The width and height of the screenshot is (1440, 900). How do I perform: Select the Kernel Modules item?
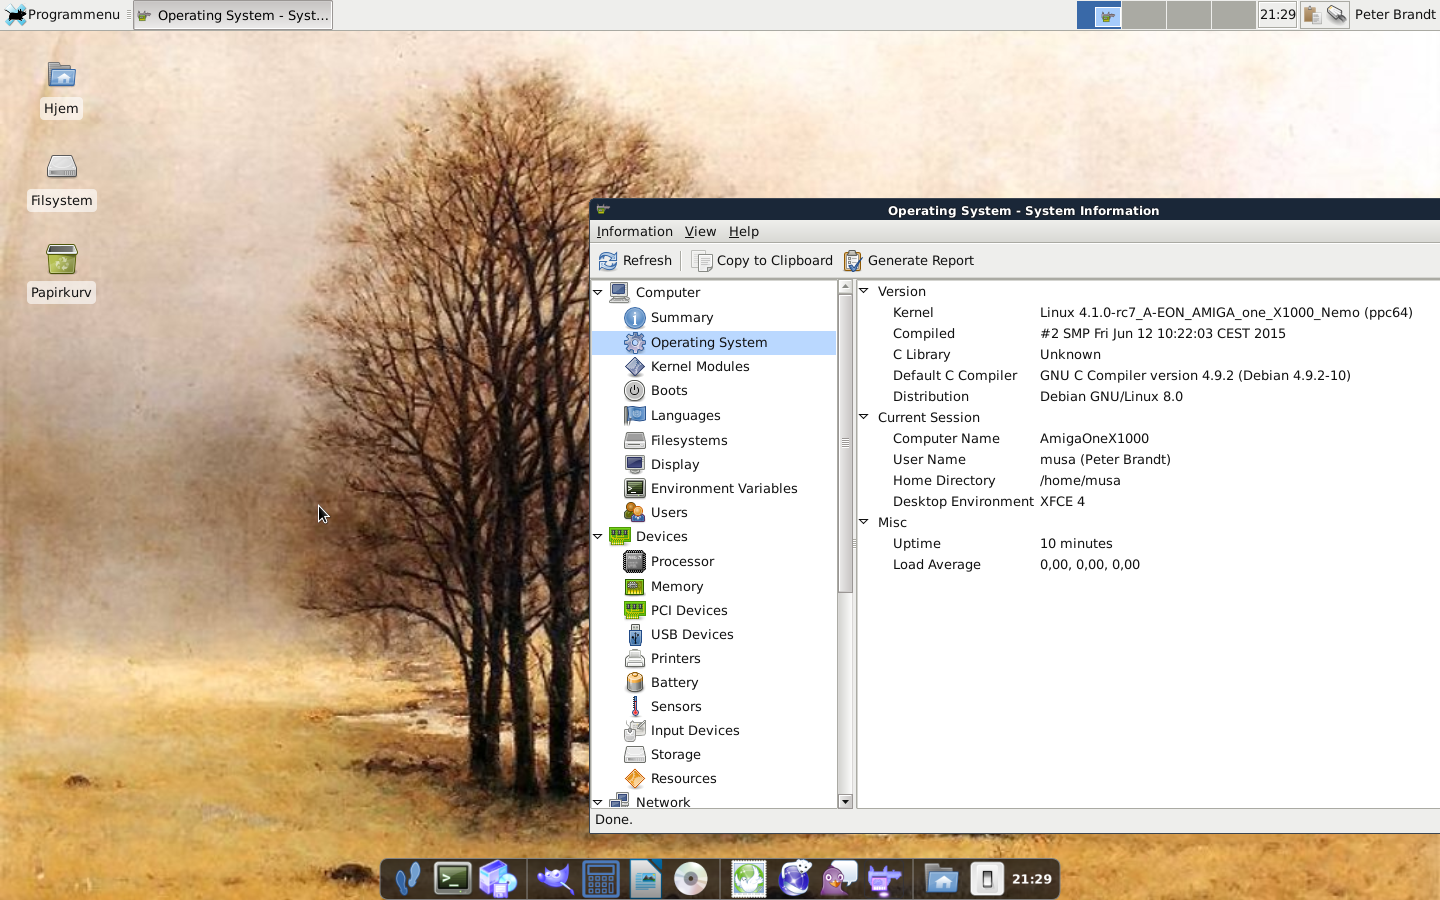coord(699,367)
